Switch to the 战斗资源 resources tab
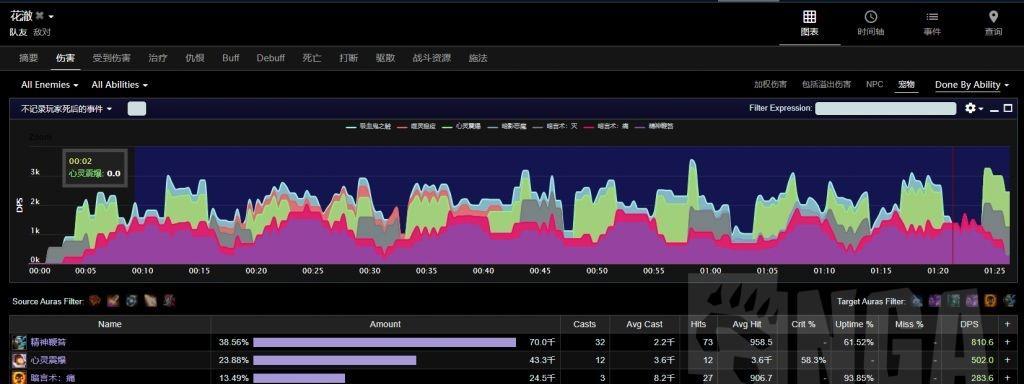Viewport: 1024px width, 384px height. tap(431, 58)
